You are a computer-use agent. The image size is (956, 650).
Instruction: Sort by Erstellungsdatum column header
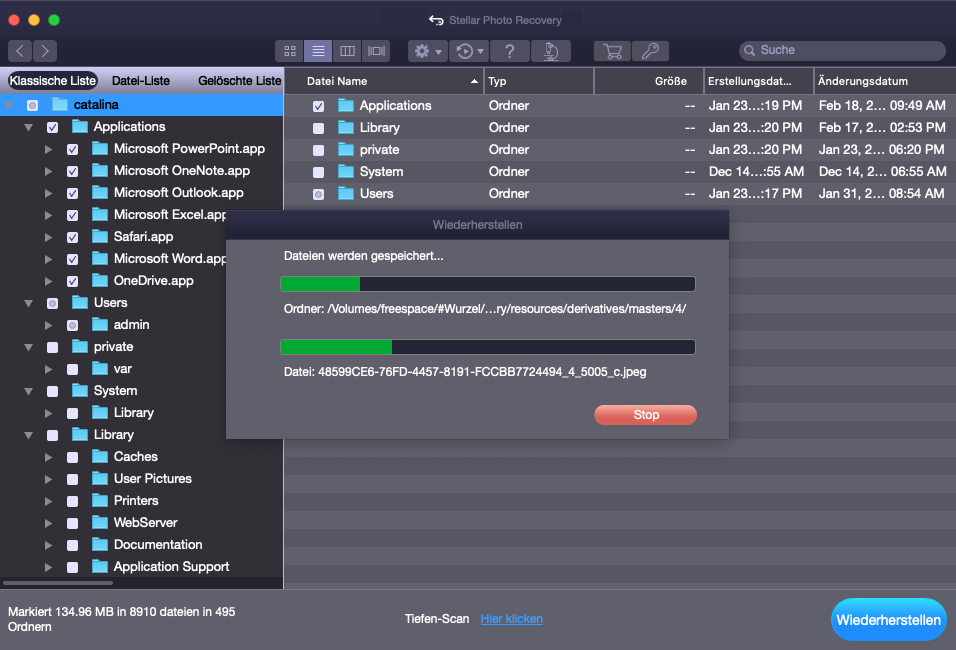click(758, 81)
